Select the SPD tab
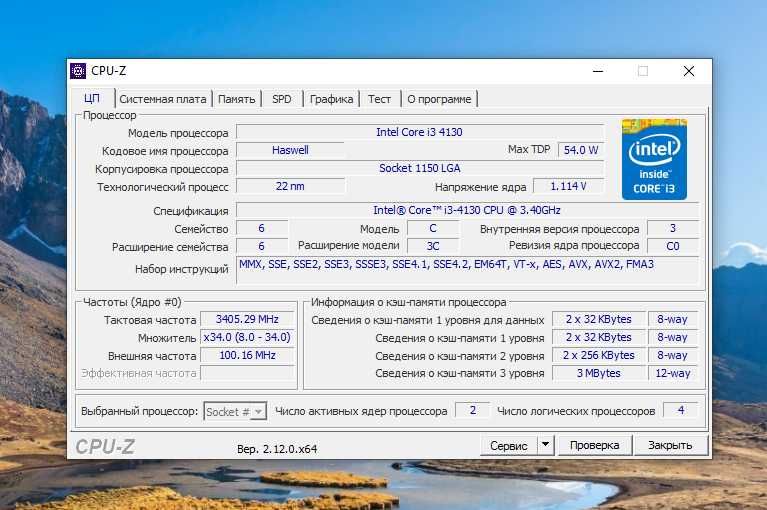 tap(282, 99)
